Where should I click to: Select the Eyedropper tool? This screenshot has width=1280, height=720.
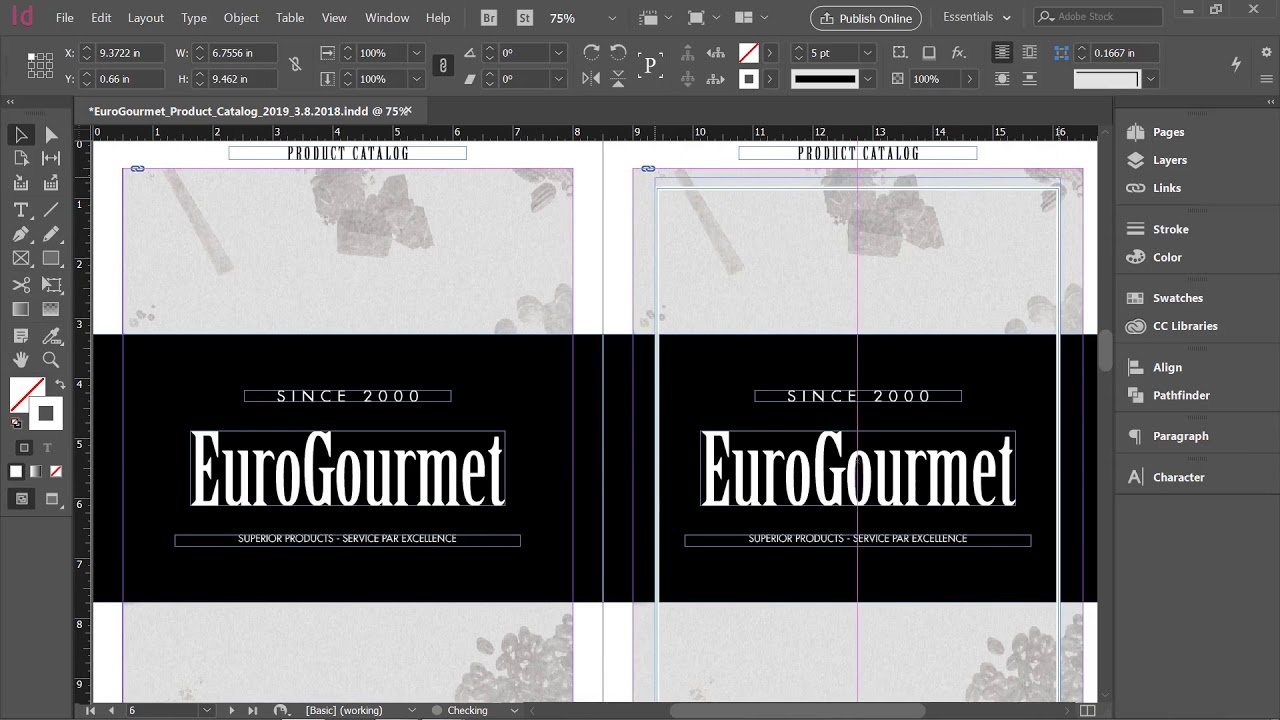point(51,335)
